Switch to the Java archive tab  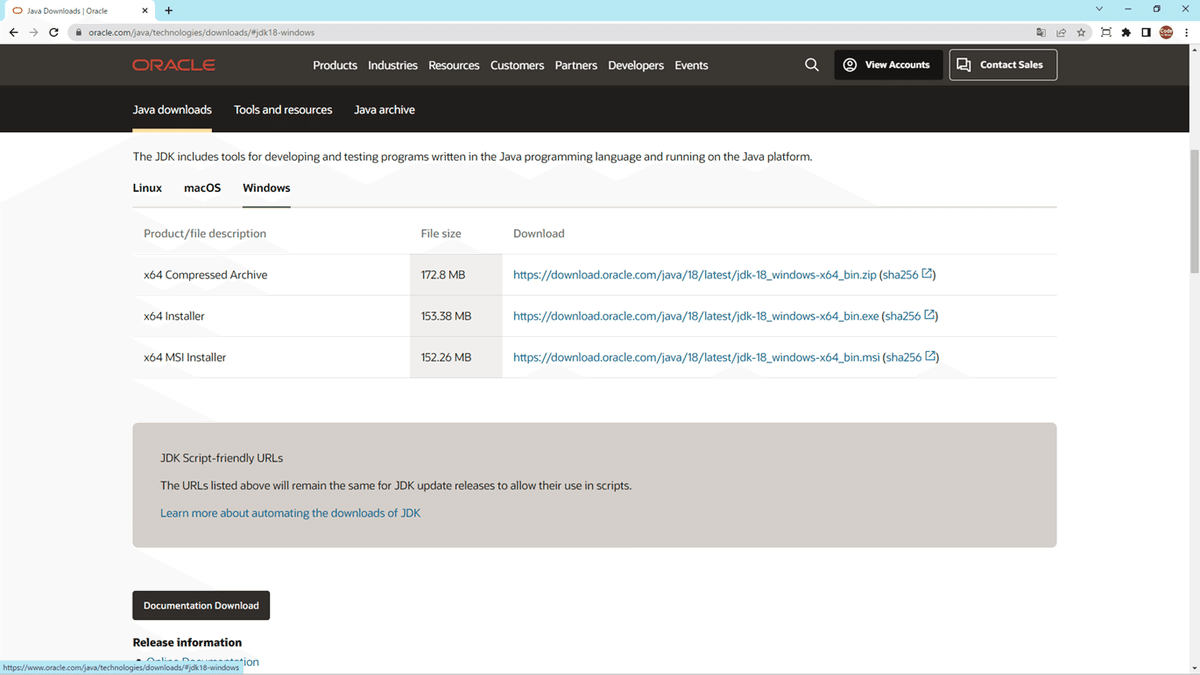[384, 110]
